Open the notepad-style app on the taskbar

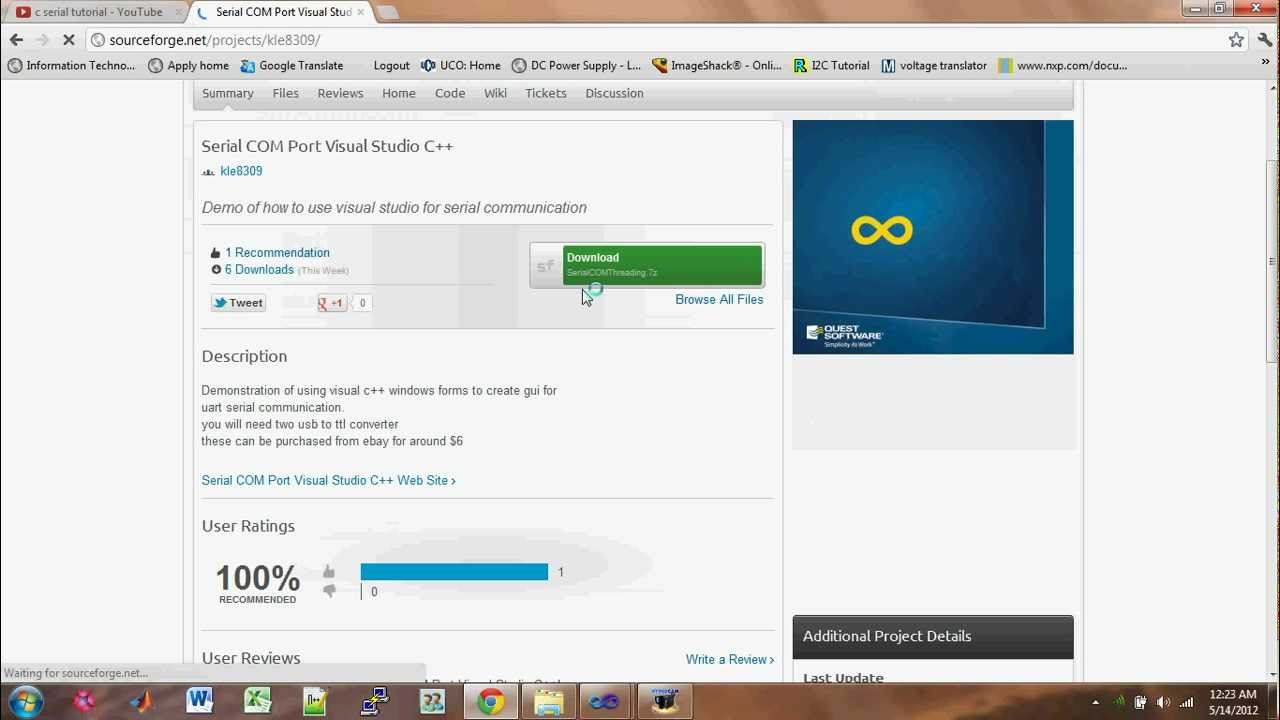click(x=316, y=701)
